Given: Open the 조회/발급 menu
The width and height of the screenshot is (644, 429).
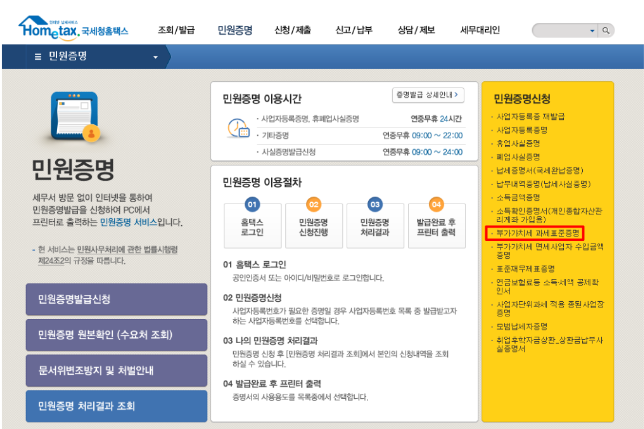Looking at the screenshot, I should click(176, 30).
